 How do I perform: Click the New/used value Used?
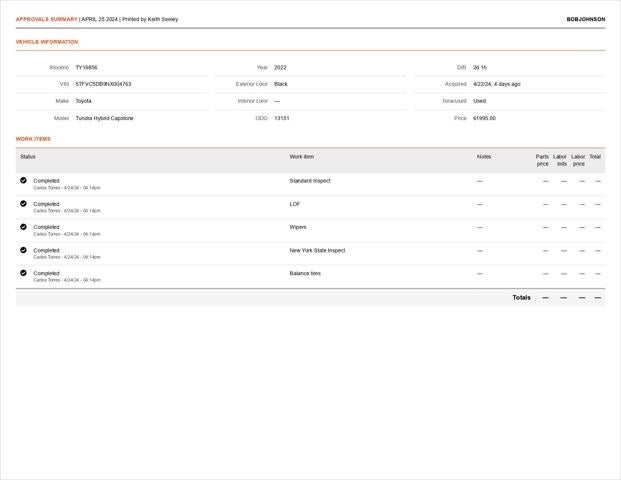480,101
